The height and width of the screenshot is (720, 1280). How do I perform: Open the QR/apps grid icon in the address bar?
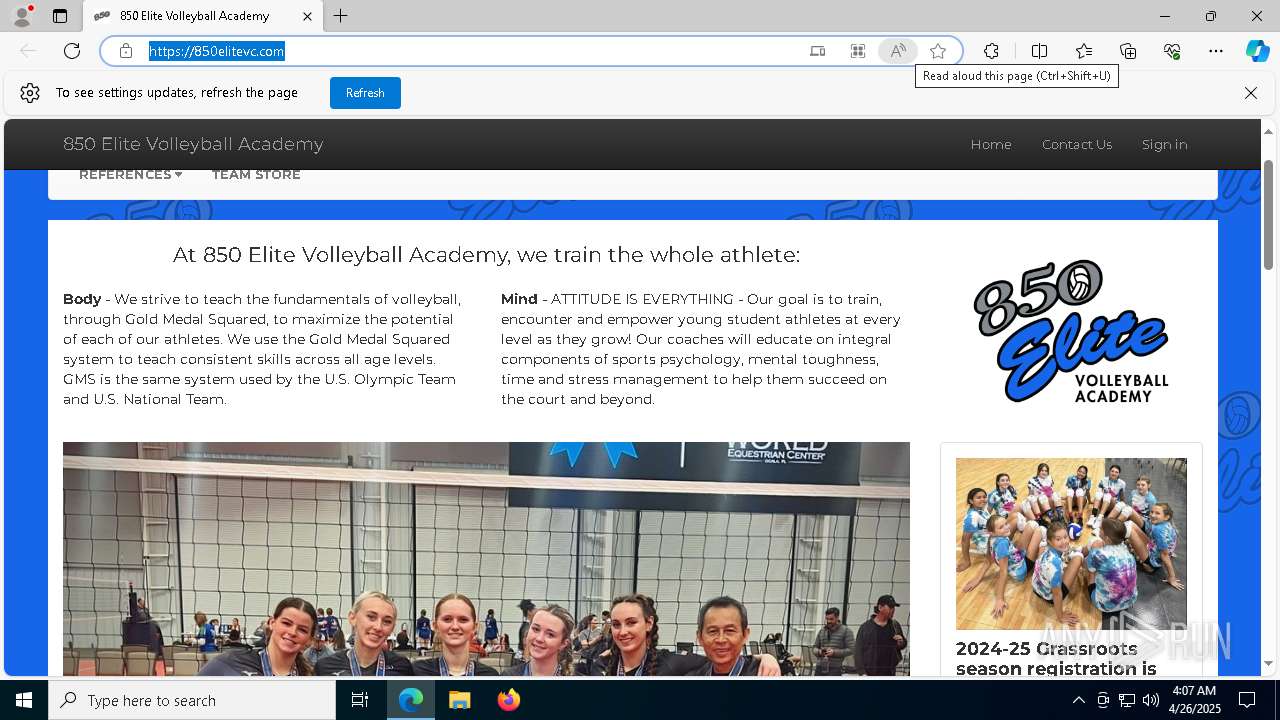(857, 51)
